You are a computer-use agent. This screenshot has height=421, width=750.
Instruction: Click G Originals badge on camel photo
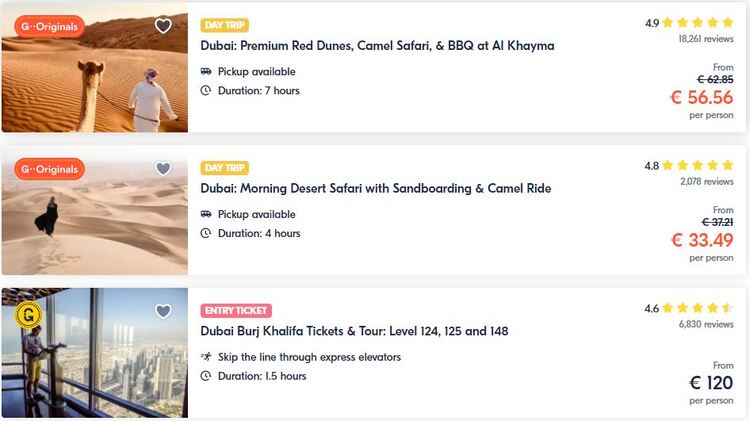point(49,26)
